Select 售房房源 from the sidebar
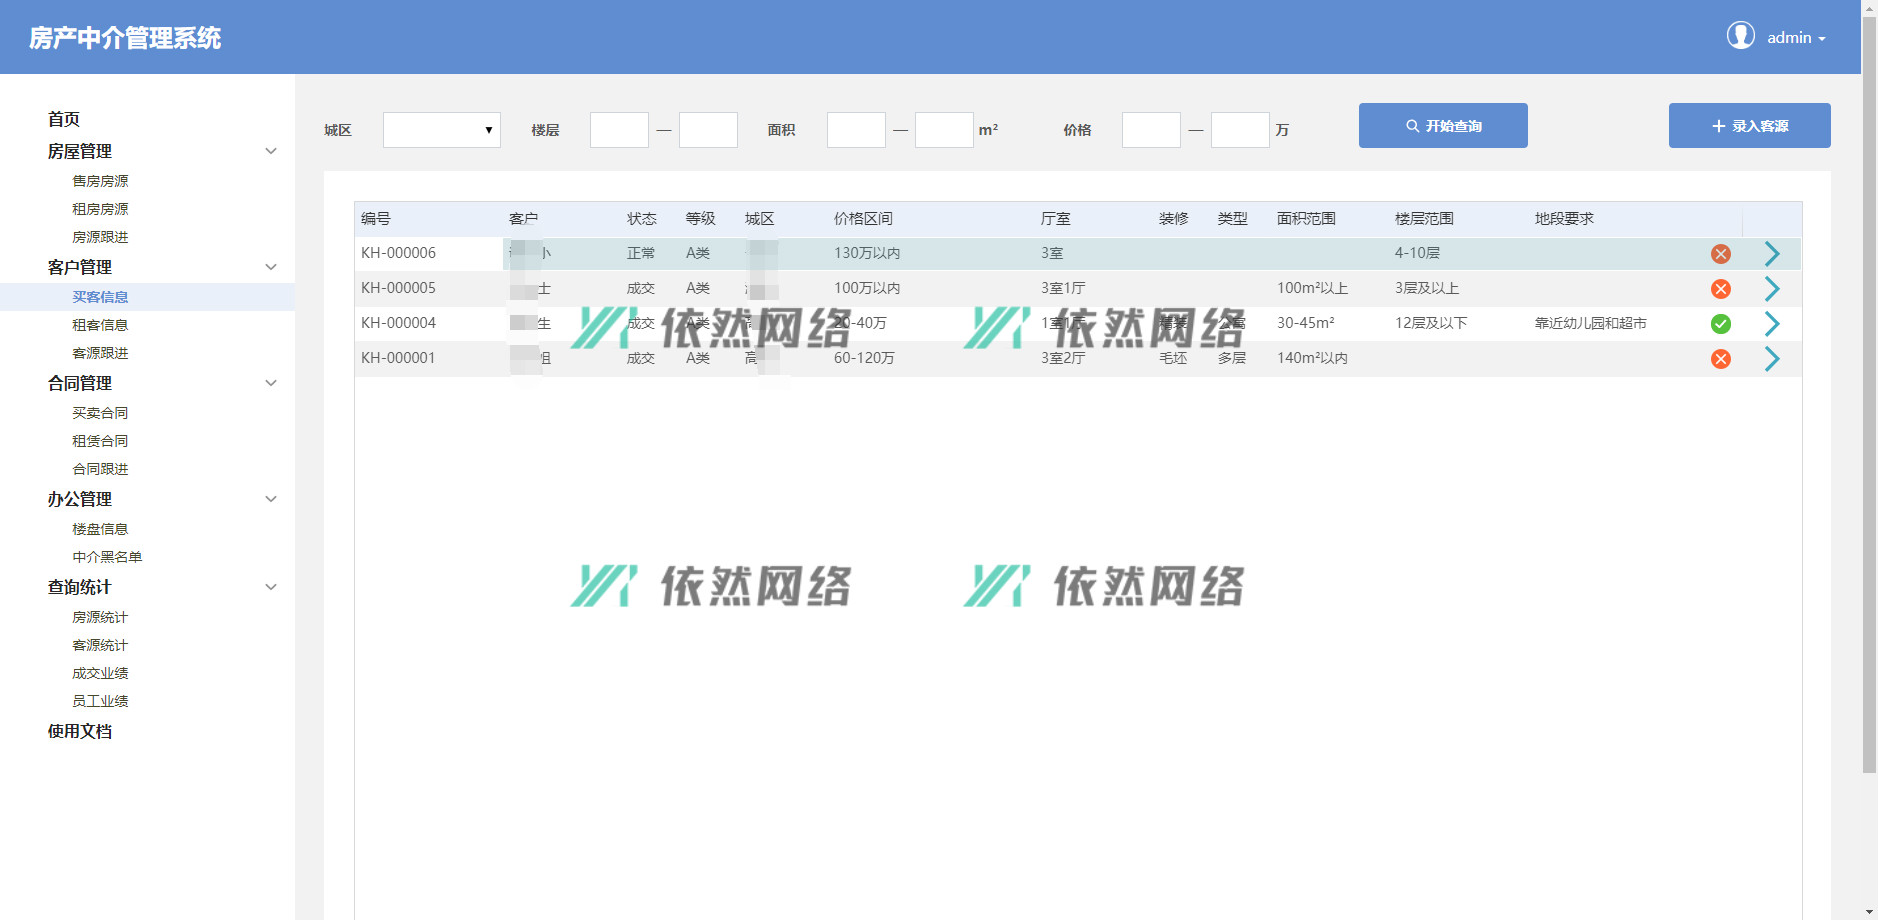The height and width of the screenshot is (920, 1878). (x=100, y=181)
